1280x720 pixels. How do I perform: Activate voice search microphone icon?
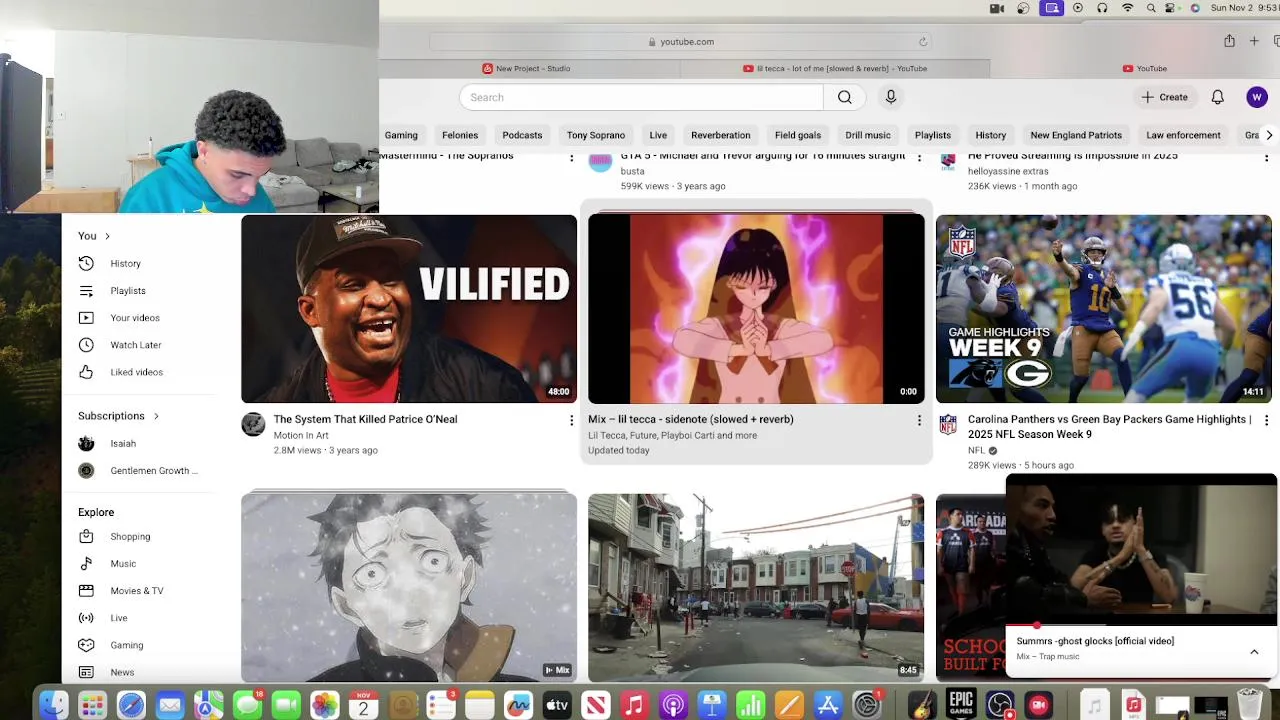pos(891,97)
